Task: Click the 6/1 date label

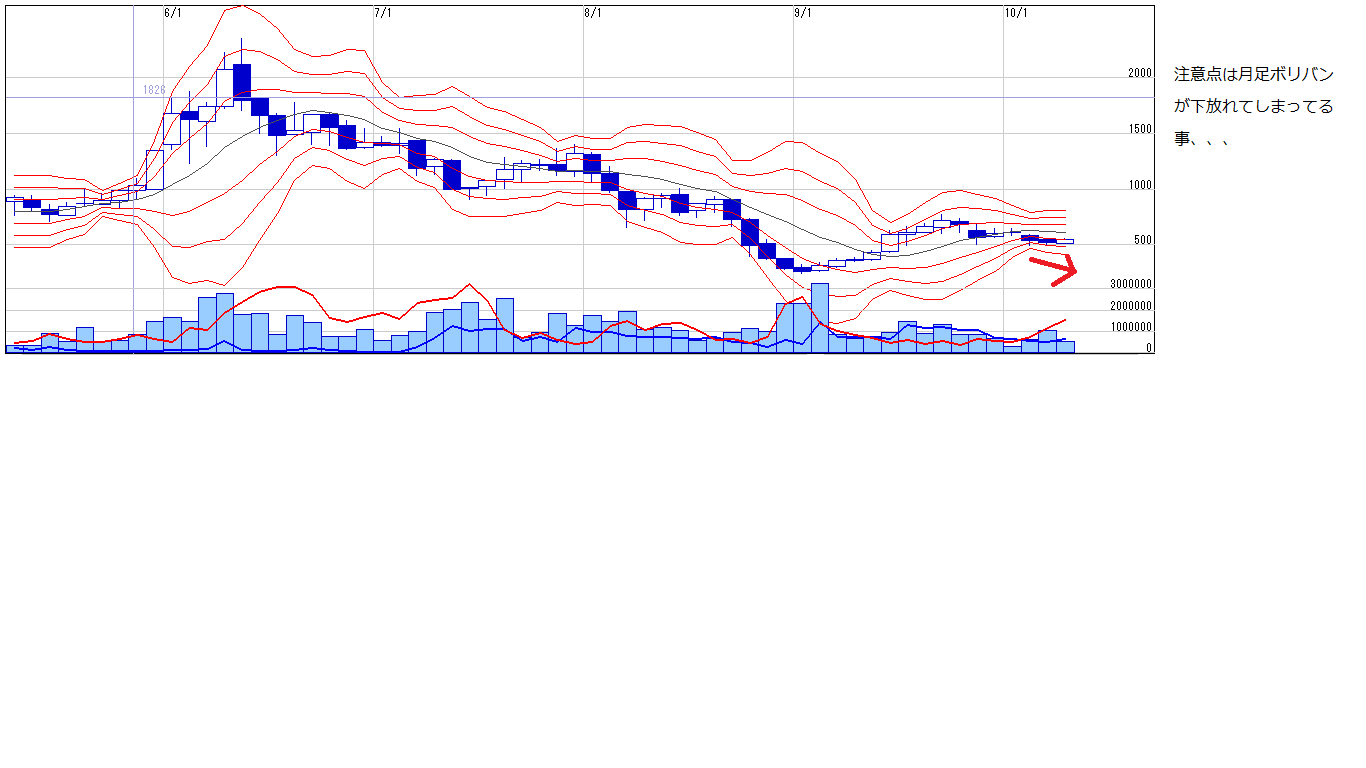Action: [173, 13]
